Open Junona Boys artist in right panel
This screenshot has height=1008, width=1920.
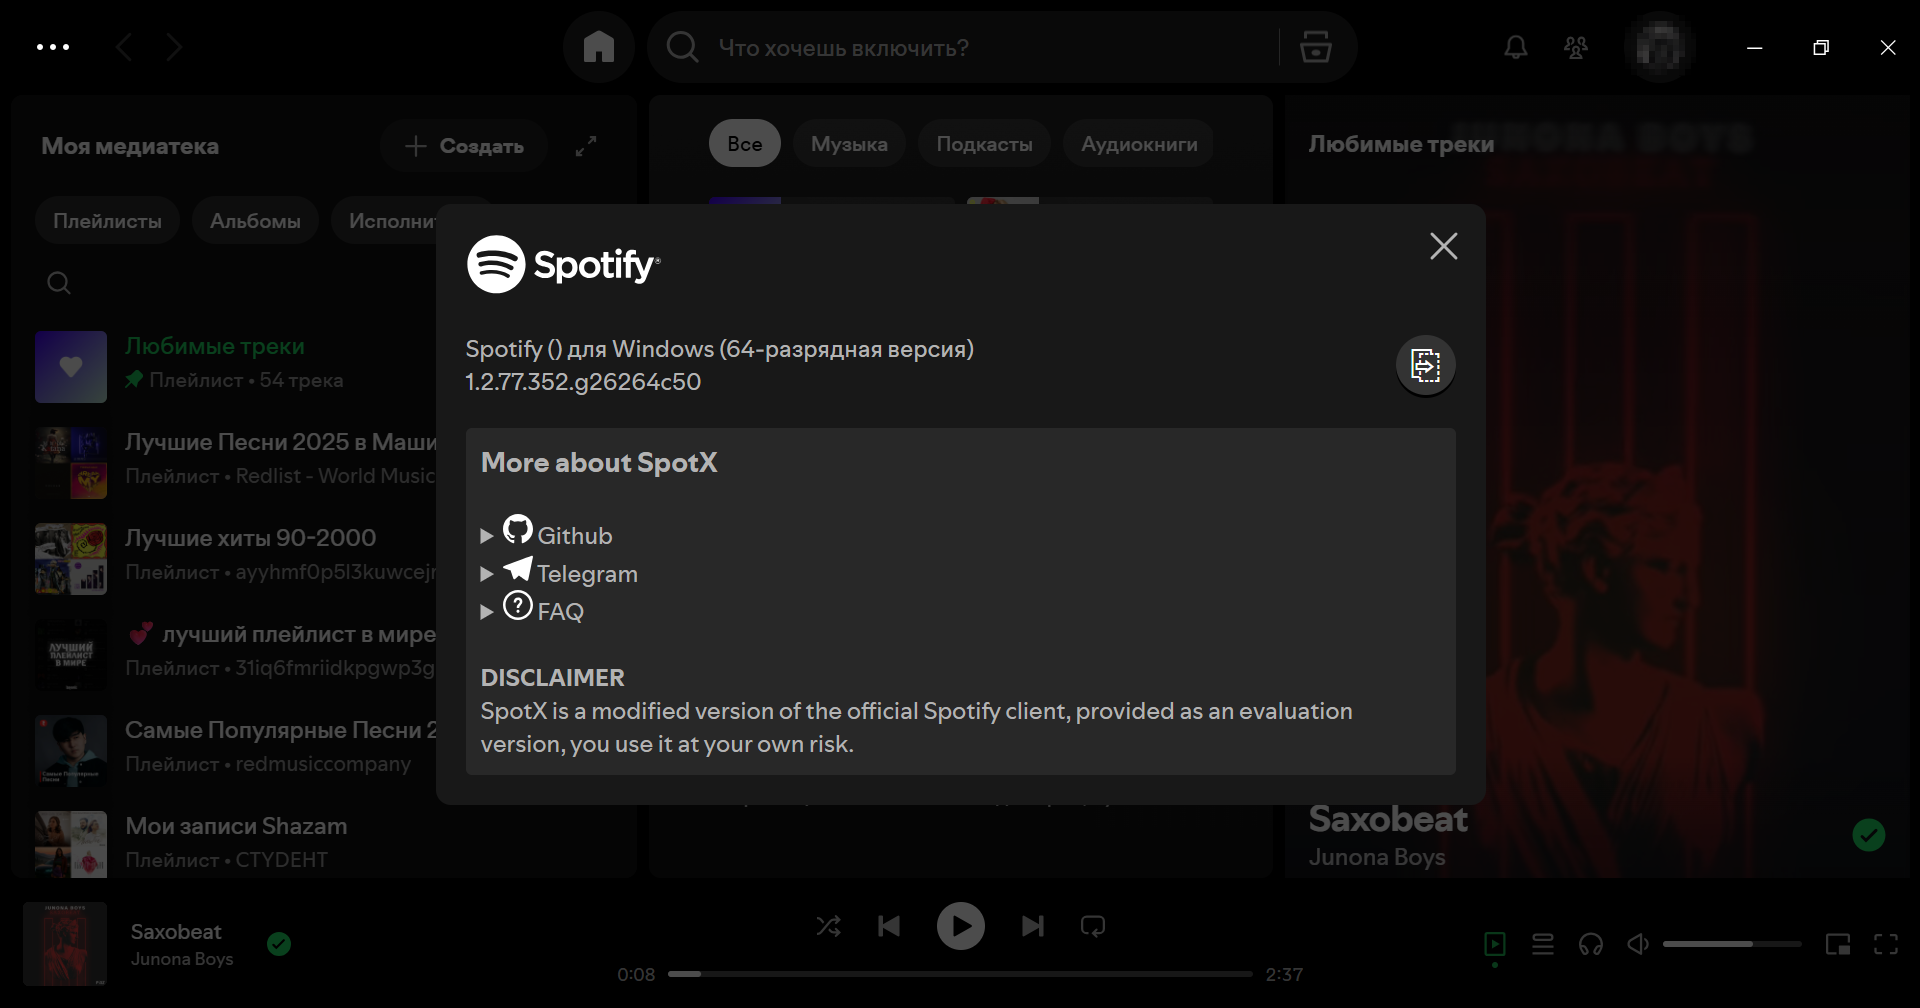pyautogui.click(x=1377, y=857)
